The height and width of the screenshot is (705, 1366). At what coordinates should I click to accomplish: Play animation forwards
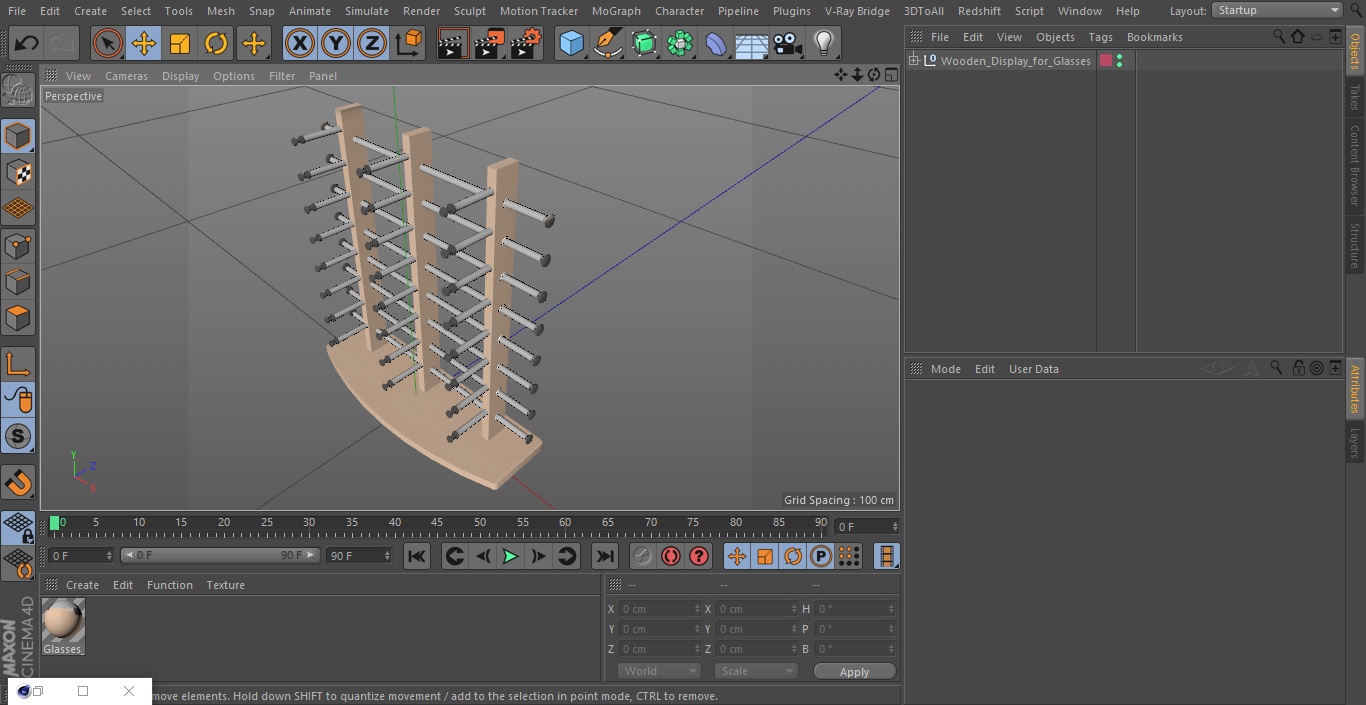tap(510, 556)
